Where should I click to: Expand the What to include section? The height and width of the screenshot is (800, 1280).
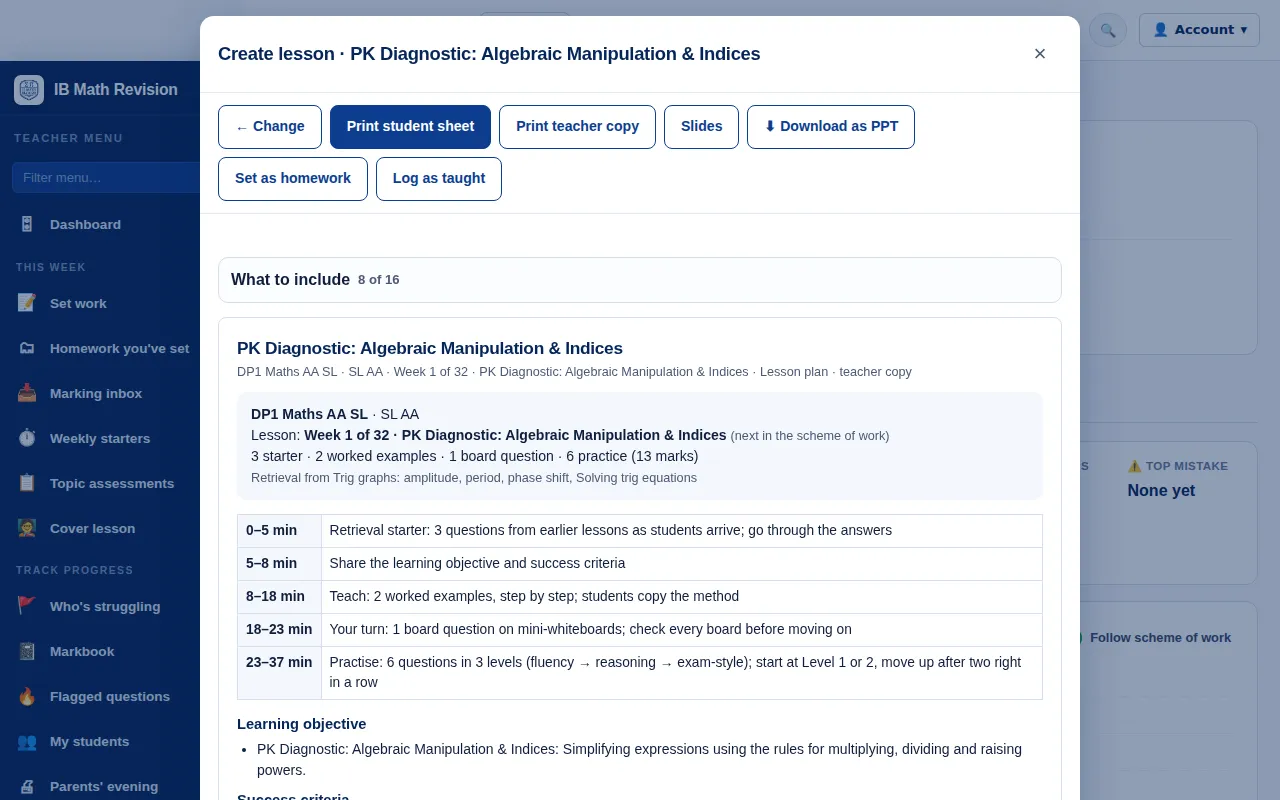640,280
